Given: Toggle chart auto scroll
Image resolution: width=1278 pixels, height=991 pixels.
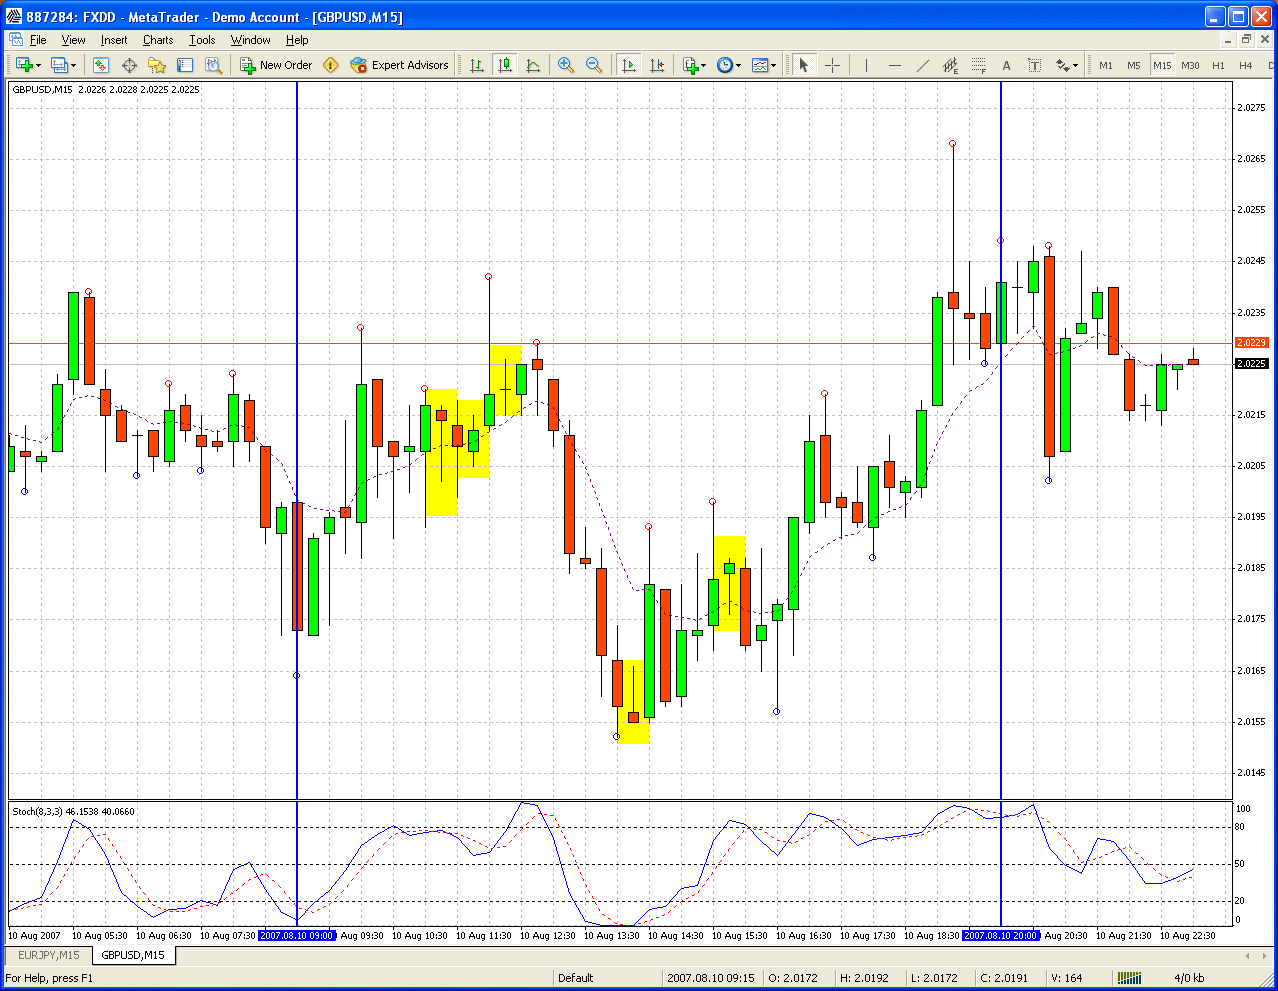Looking at the screenshot, I should [628, 65].
